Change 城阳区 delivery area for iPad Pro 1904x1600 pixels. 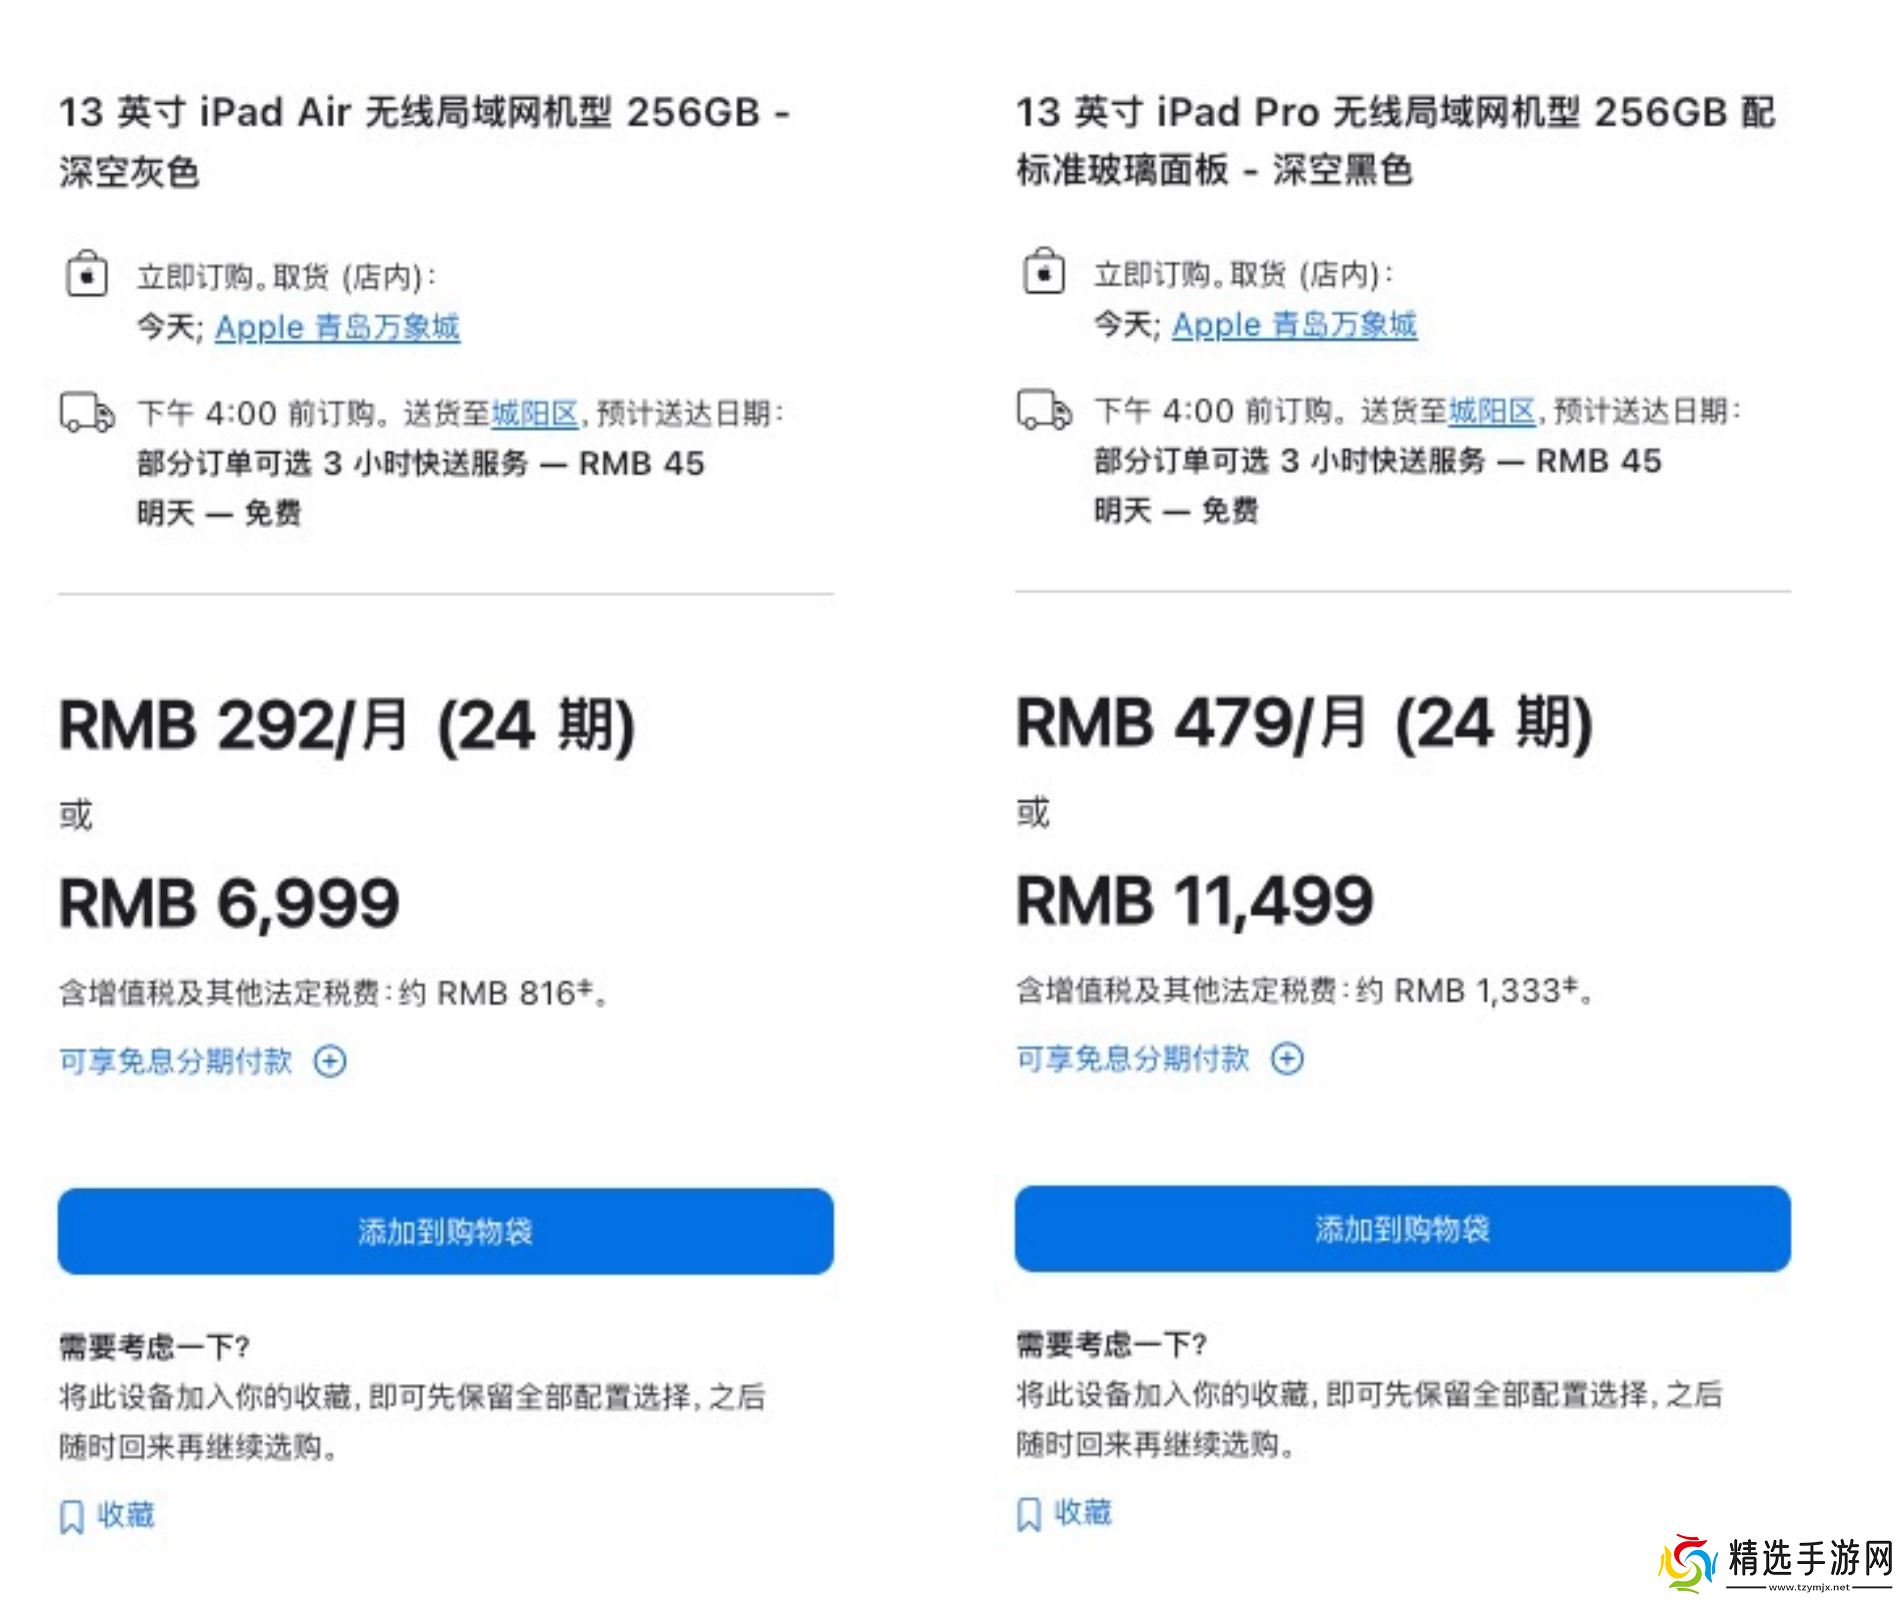(1491, 411)
